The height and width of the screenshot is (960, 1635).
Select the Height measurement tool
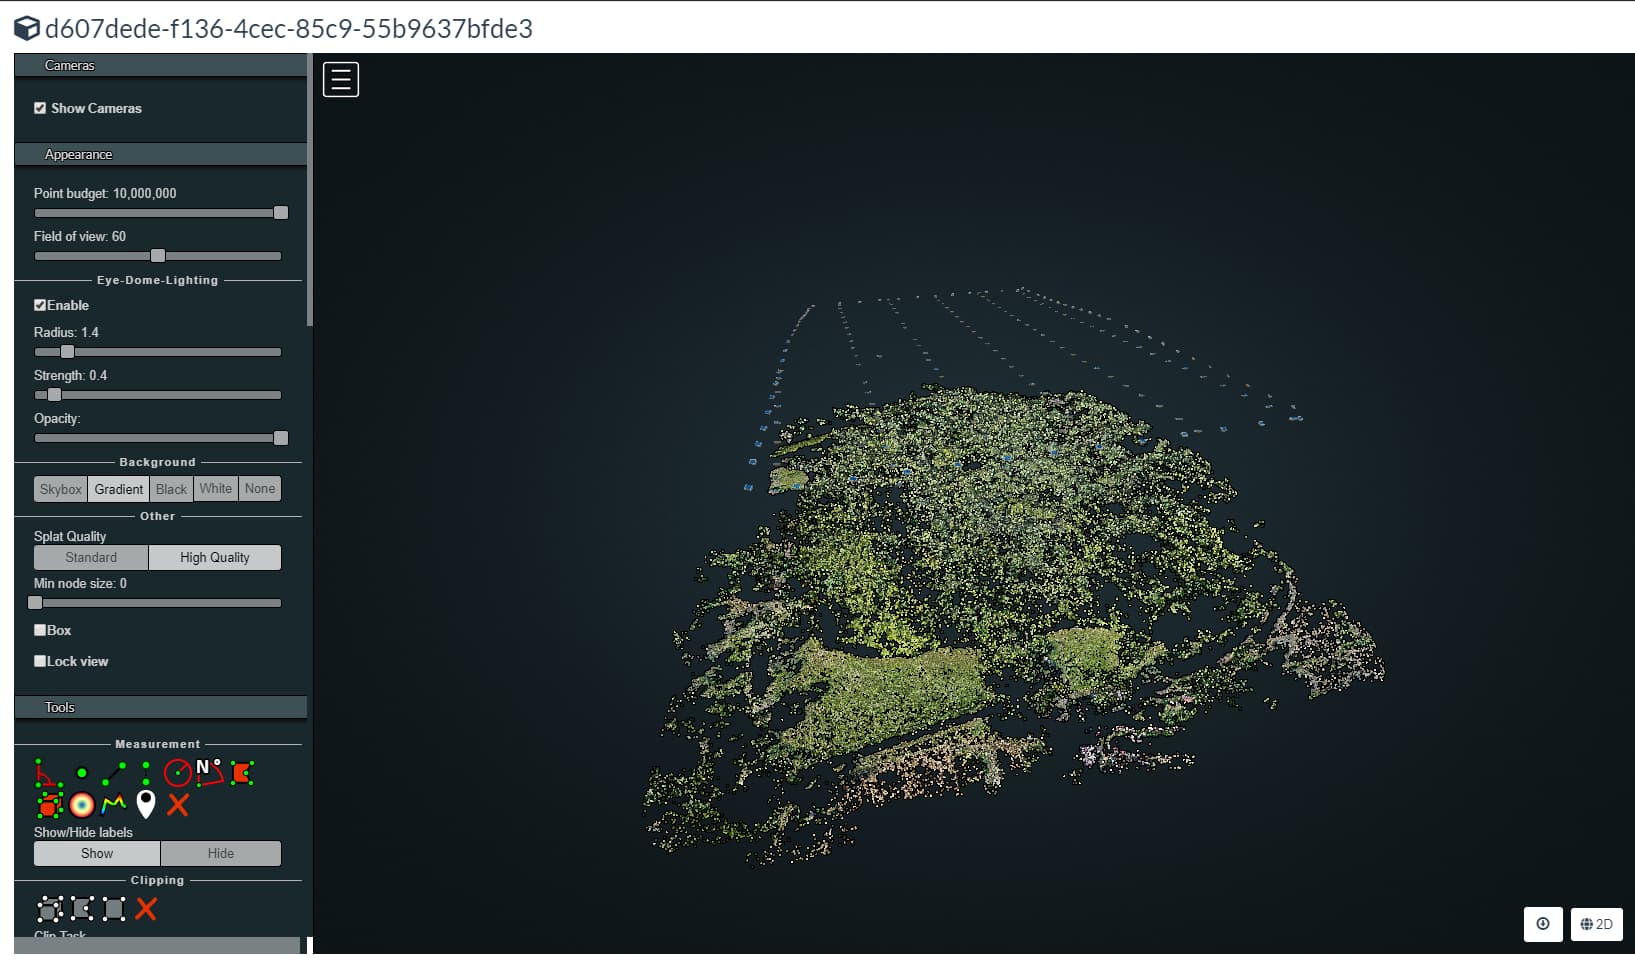(146, 772)
